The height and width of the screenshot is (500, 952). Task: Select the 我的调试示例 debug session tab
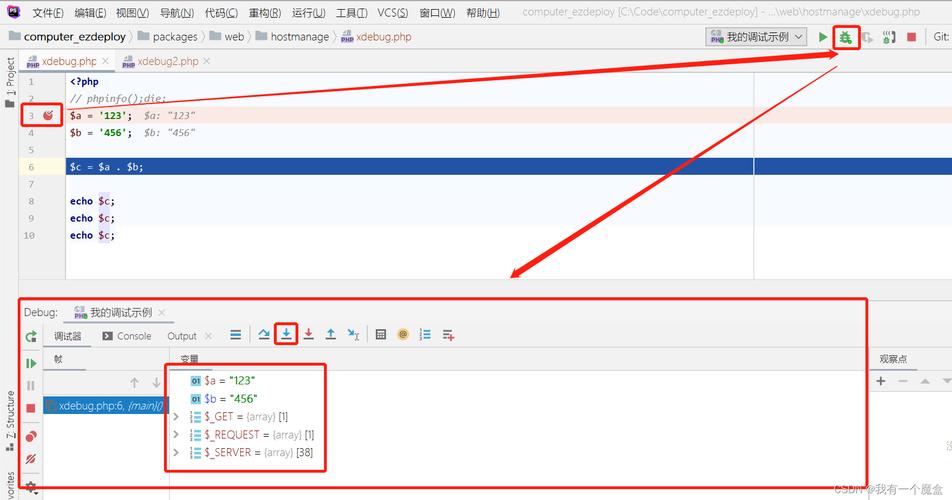114,312
